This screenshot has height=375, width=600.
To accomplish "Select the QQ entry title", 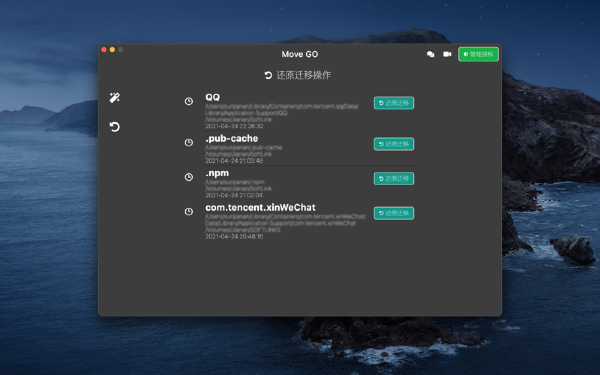I will pyautogui.click(x=212, y=97).
